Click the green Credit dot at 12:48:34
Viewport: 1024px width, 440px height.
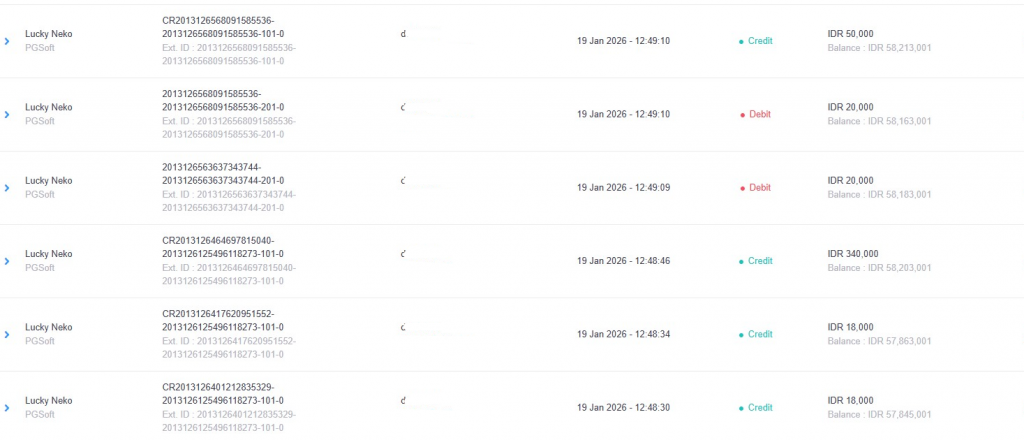coord(741,335)
